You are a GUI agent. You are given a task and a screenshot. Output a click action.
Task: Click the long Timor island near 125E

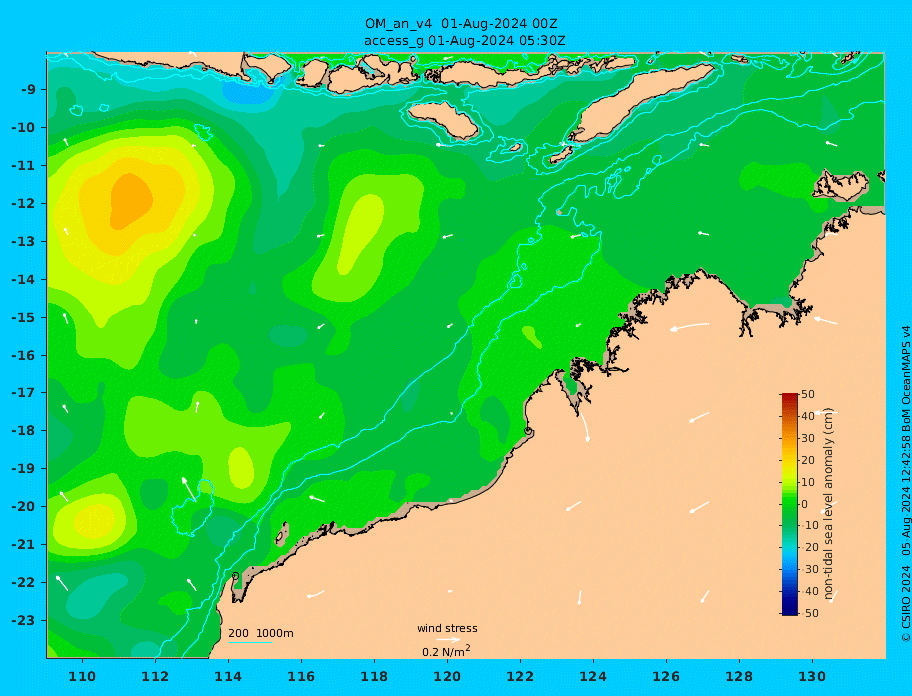tap(640, 102)
